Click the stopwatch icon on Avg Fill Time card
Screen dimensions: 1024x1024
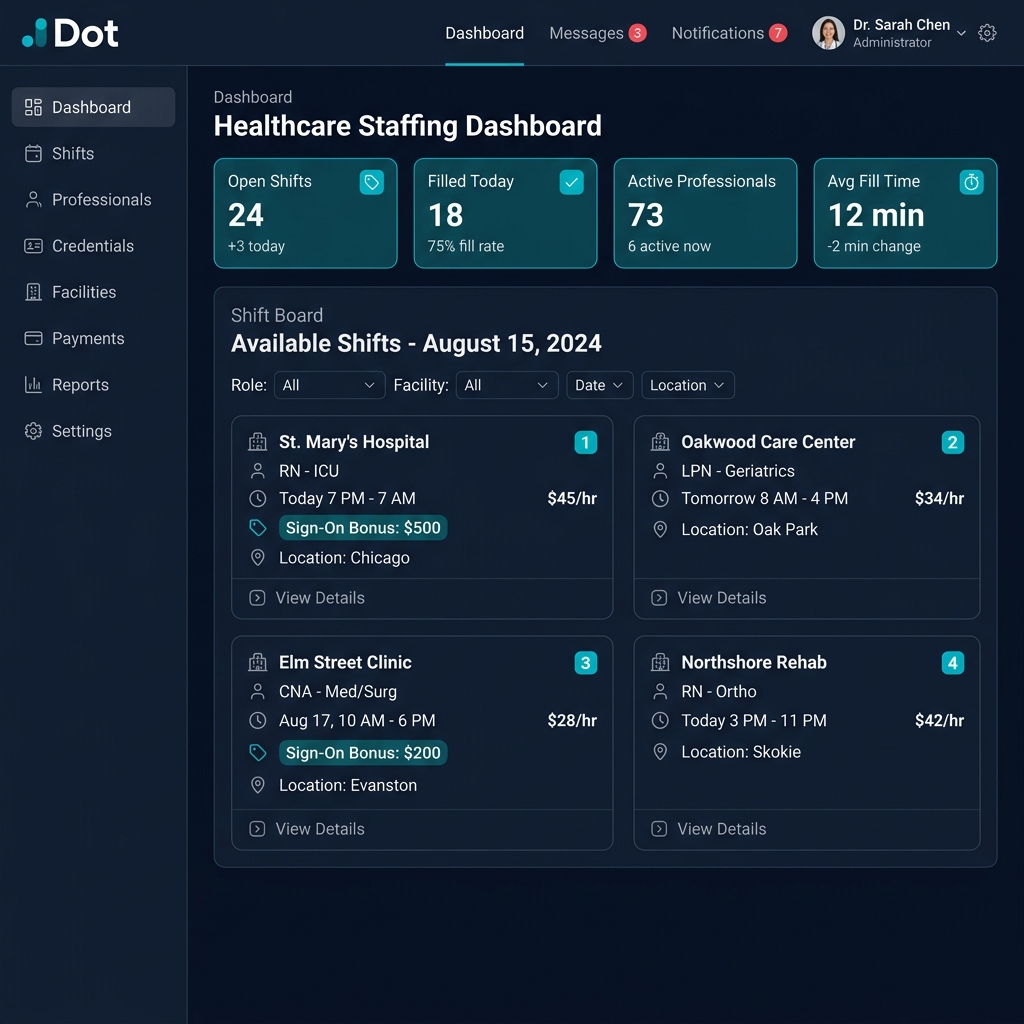click(x=971, y=182)
